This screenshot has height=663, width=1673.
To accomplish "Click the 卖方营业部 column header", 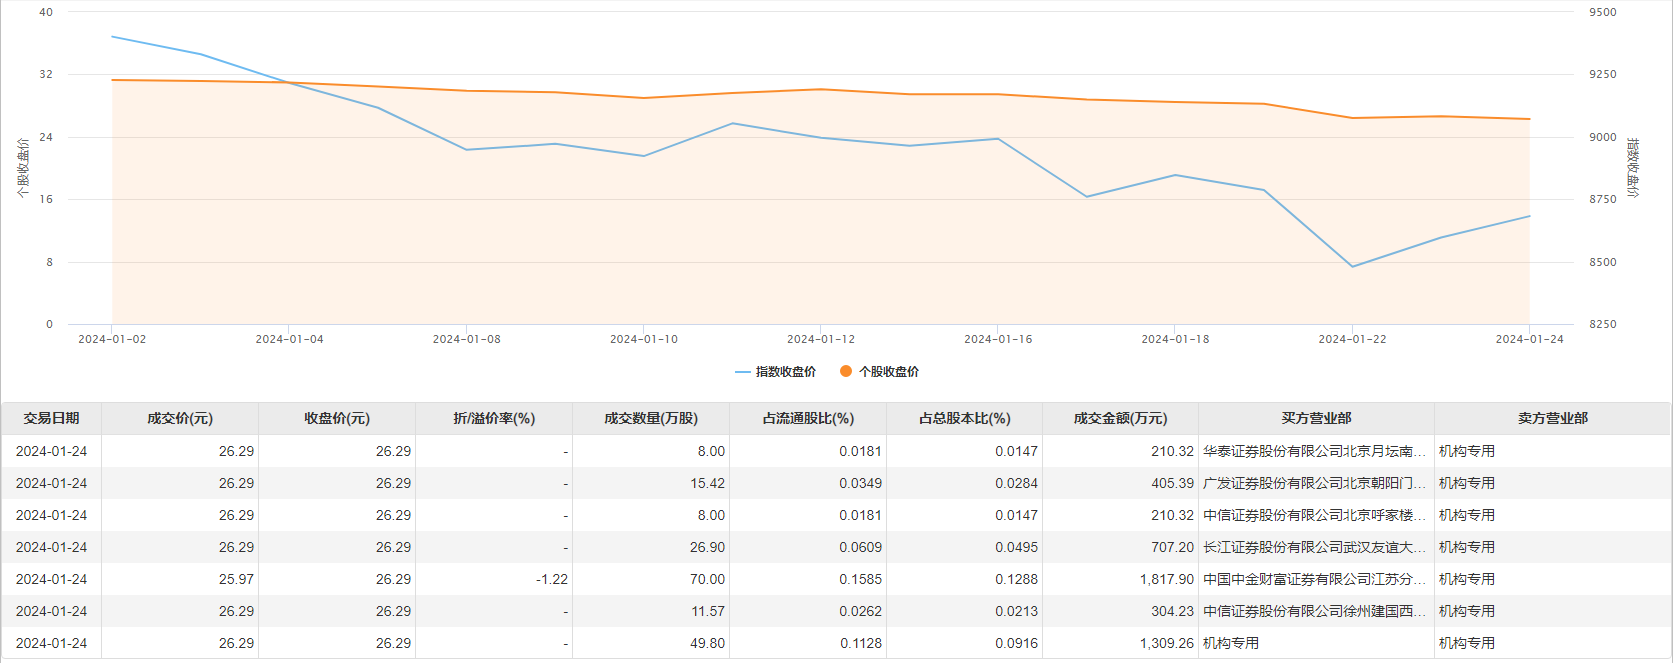I will pos(1552,418).
